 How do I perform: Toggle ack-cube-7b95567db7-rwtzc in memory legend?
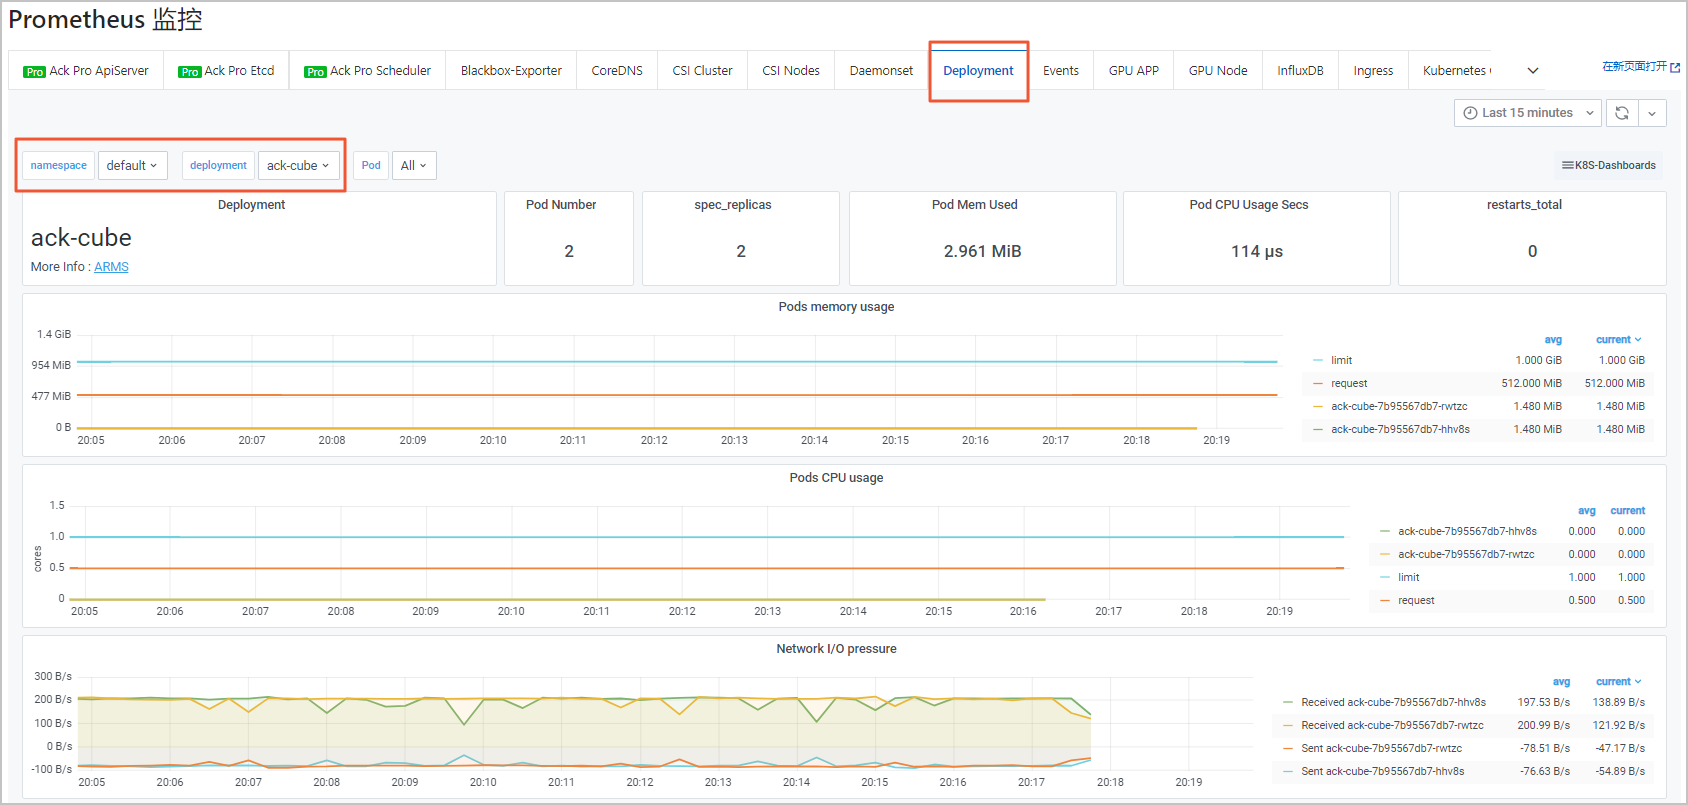(x=1399, y=406)
